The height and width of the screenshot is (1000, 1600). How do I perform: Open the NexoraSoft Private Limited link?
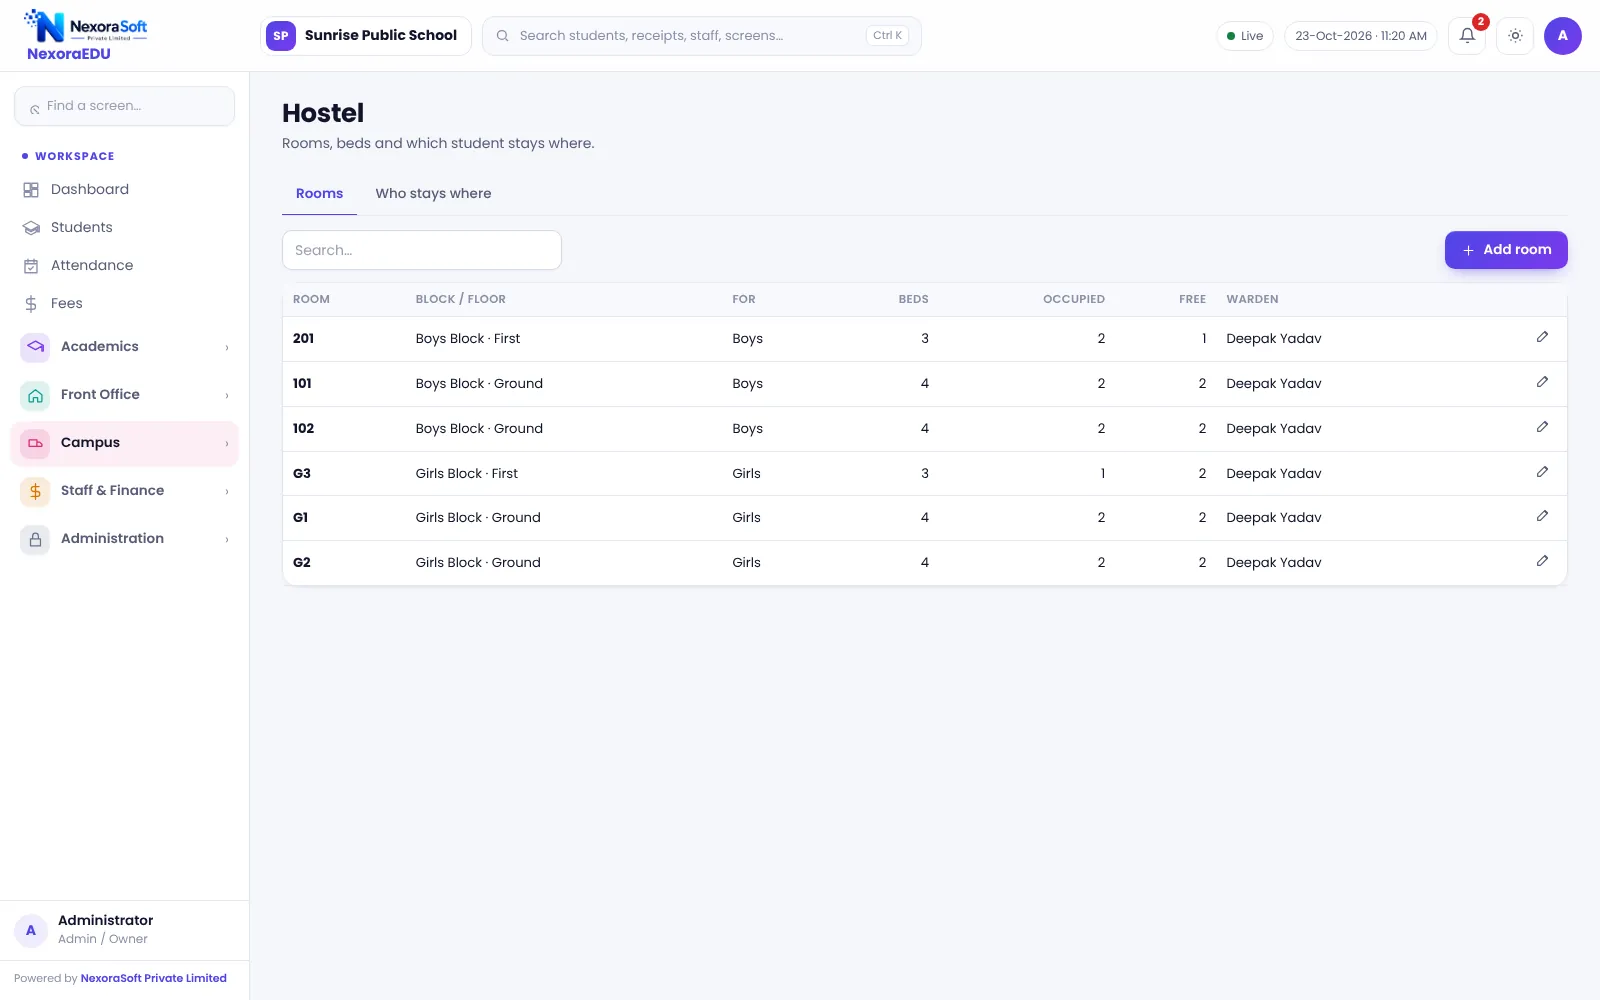tap(153, 979)
